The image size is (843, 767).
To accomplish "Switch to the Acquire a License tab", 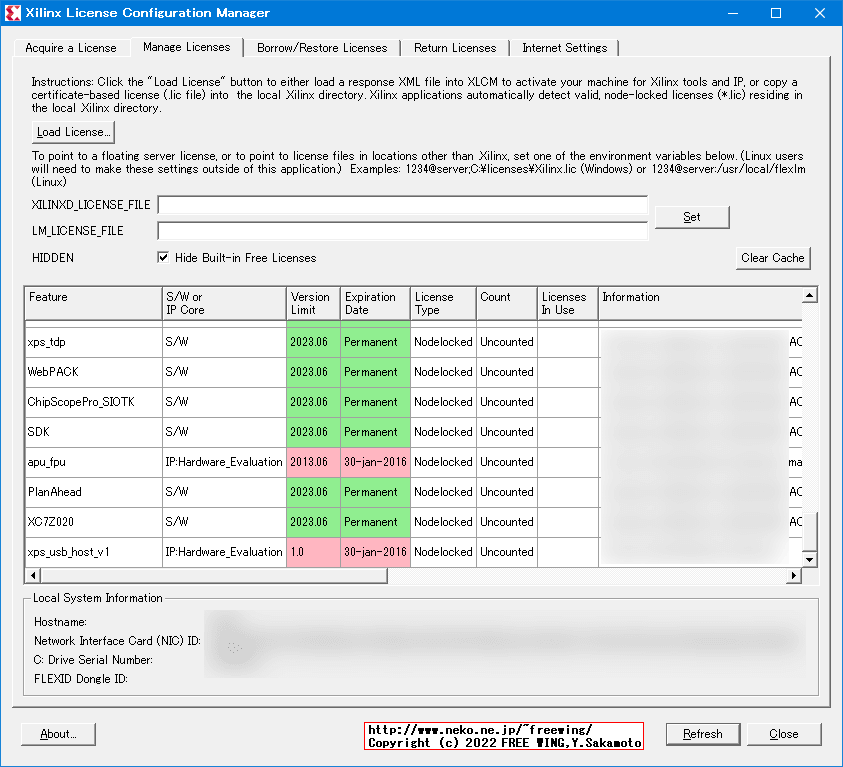I will coord(70,47).
